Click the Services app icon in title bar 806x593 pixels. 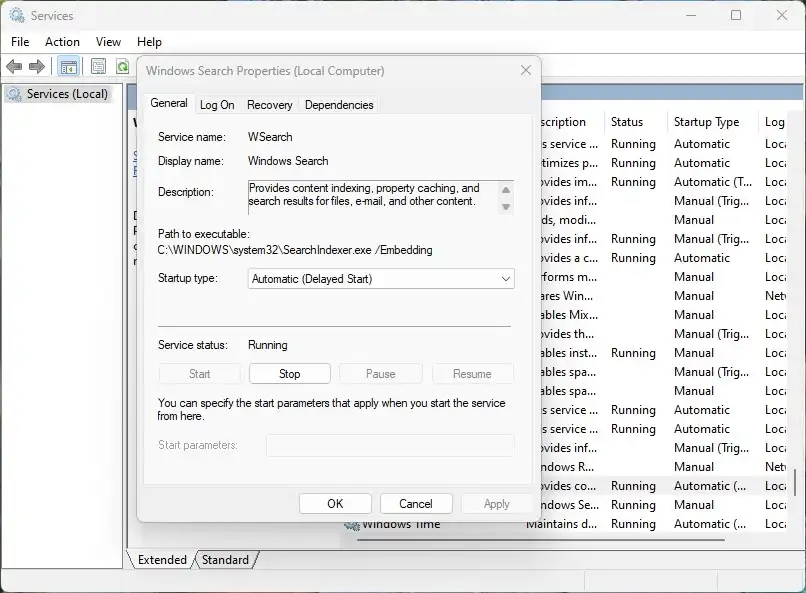coord(17,16)
